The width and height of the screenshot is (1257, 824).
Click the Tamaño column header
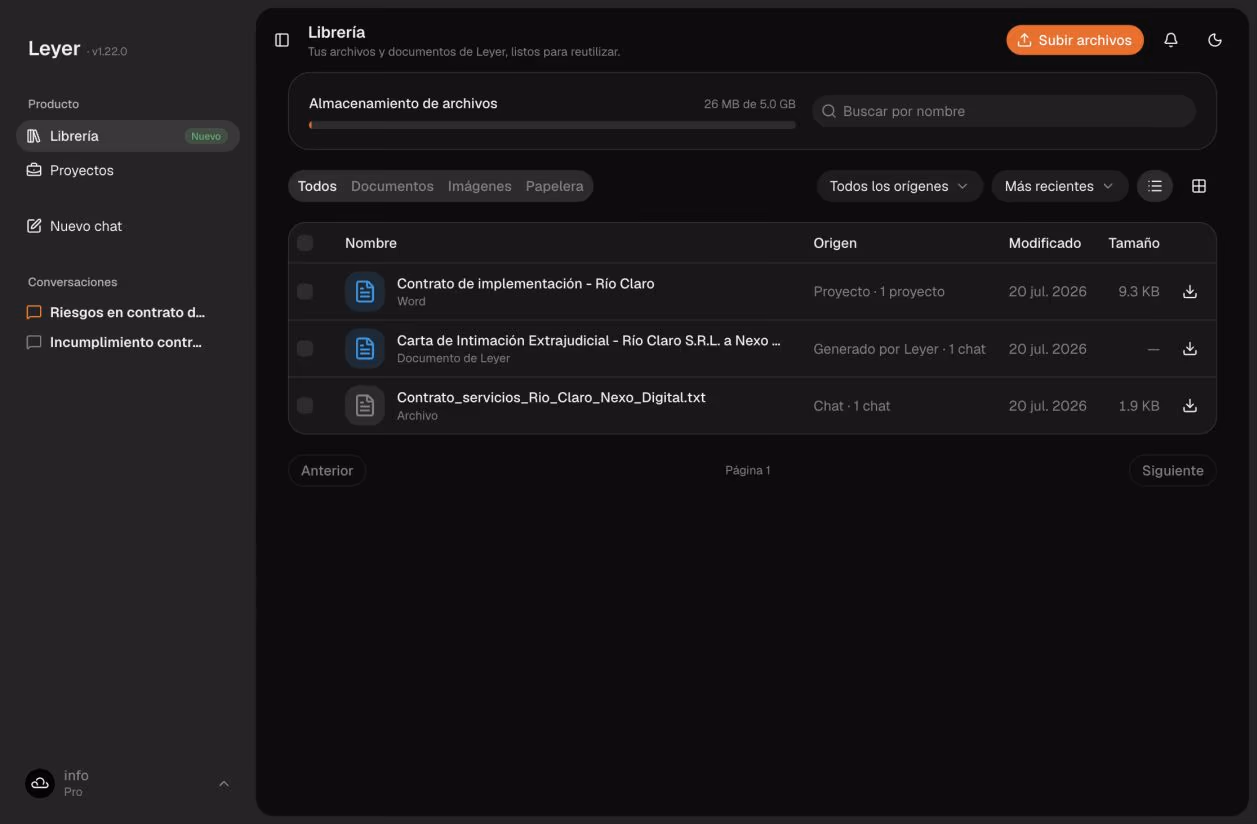coord(1134,243)
